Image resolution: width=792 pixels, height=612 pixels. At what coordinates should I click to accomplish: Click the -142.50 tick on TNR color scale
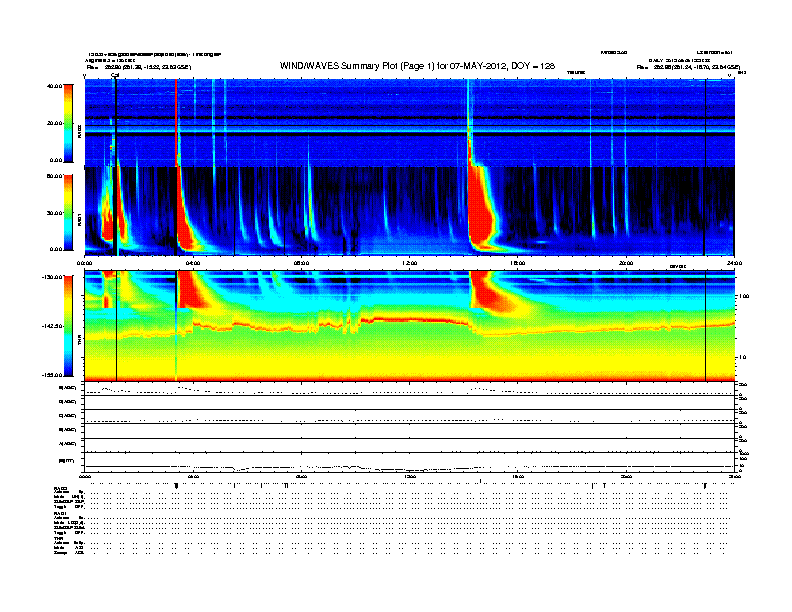tap(52, 326)
